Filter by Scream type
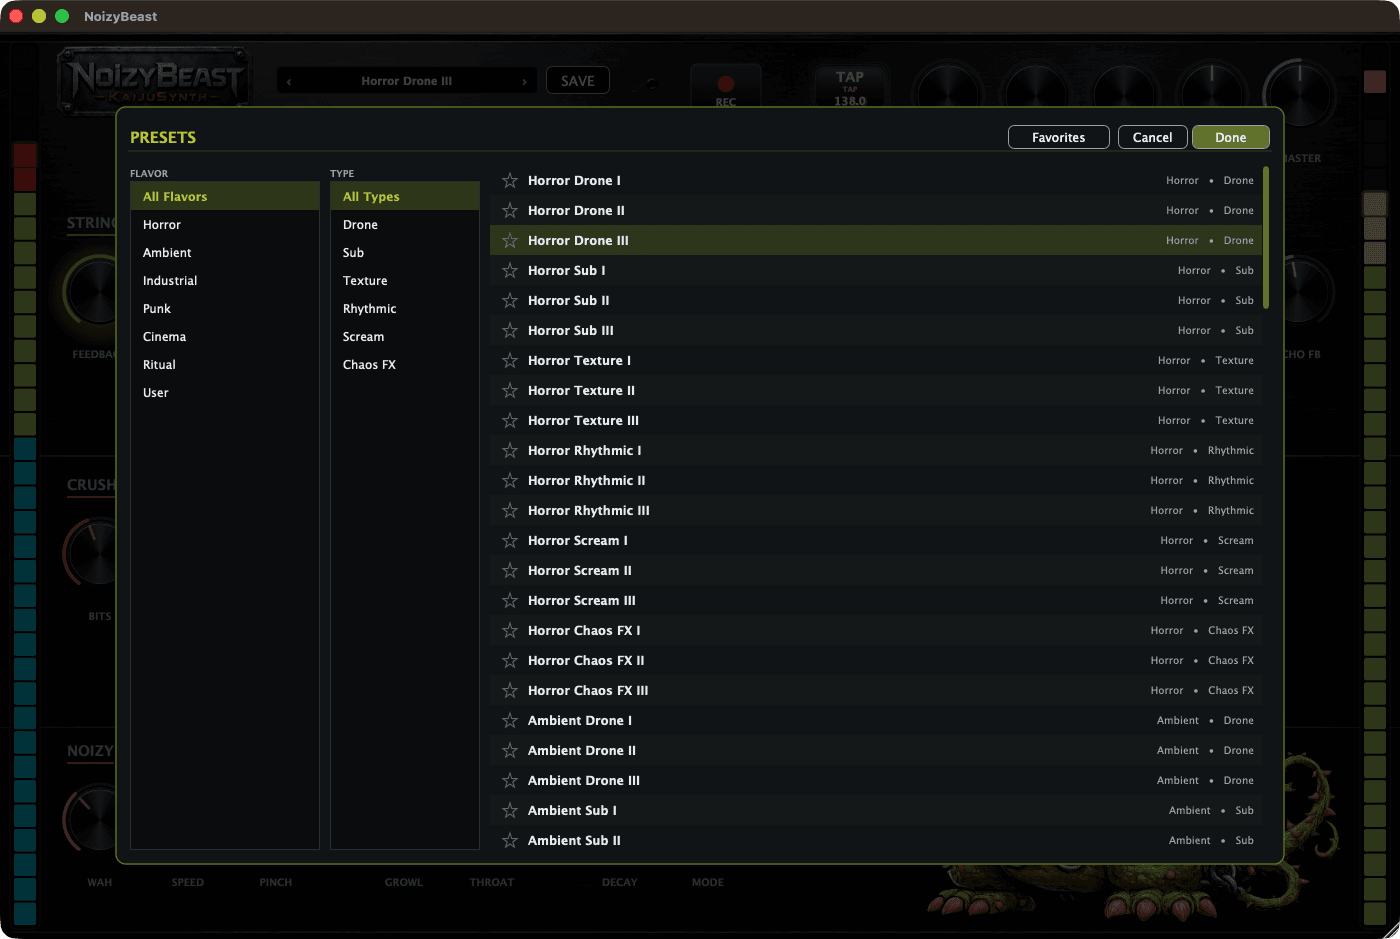Image resolution: width=1400 pixels, height=939 pixels. (405, 337)
